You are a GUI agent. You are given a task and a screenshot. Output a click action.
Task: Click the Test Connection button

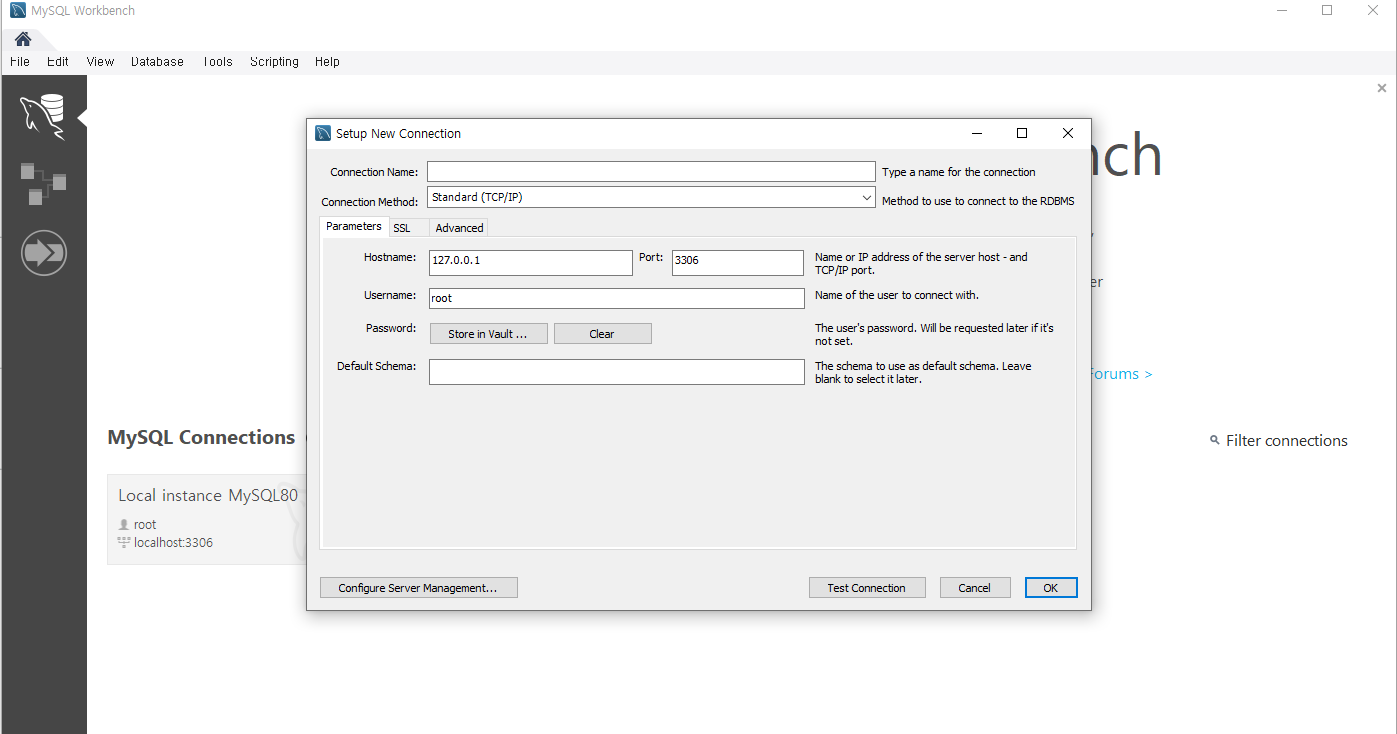click(x=867, y=588)
